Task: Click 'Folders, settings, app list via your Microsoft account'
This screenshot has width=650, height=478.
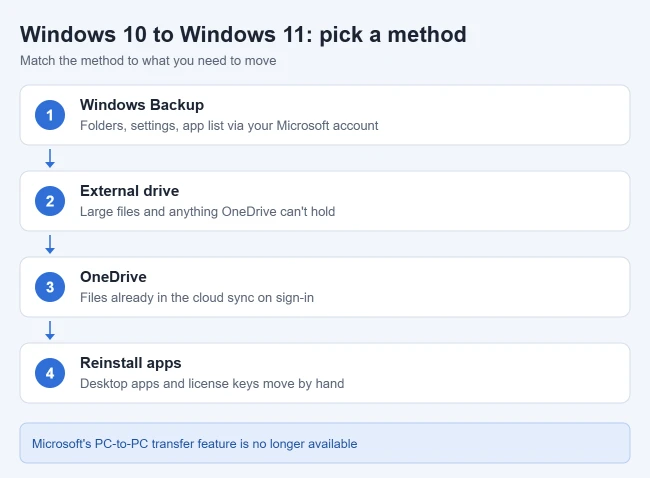Action: pos(229,126)
